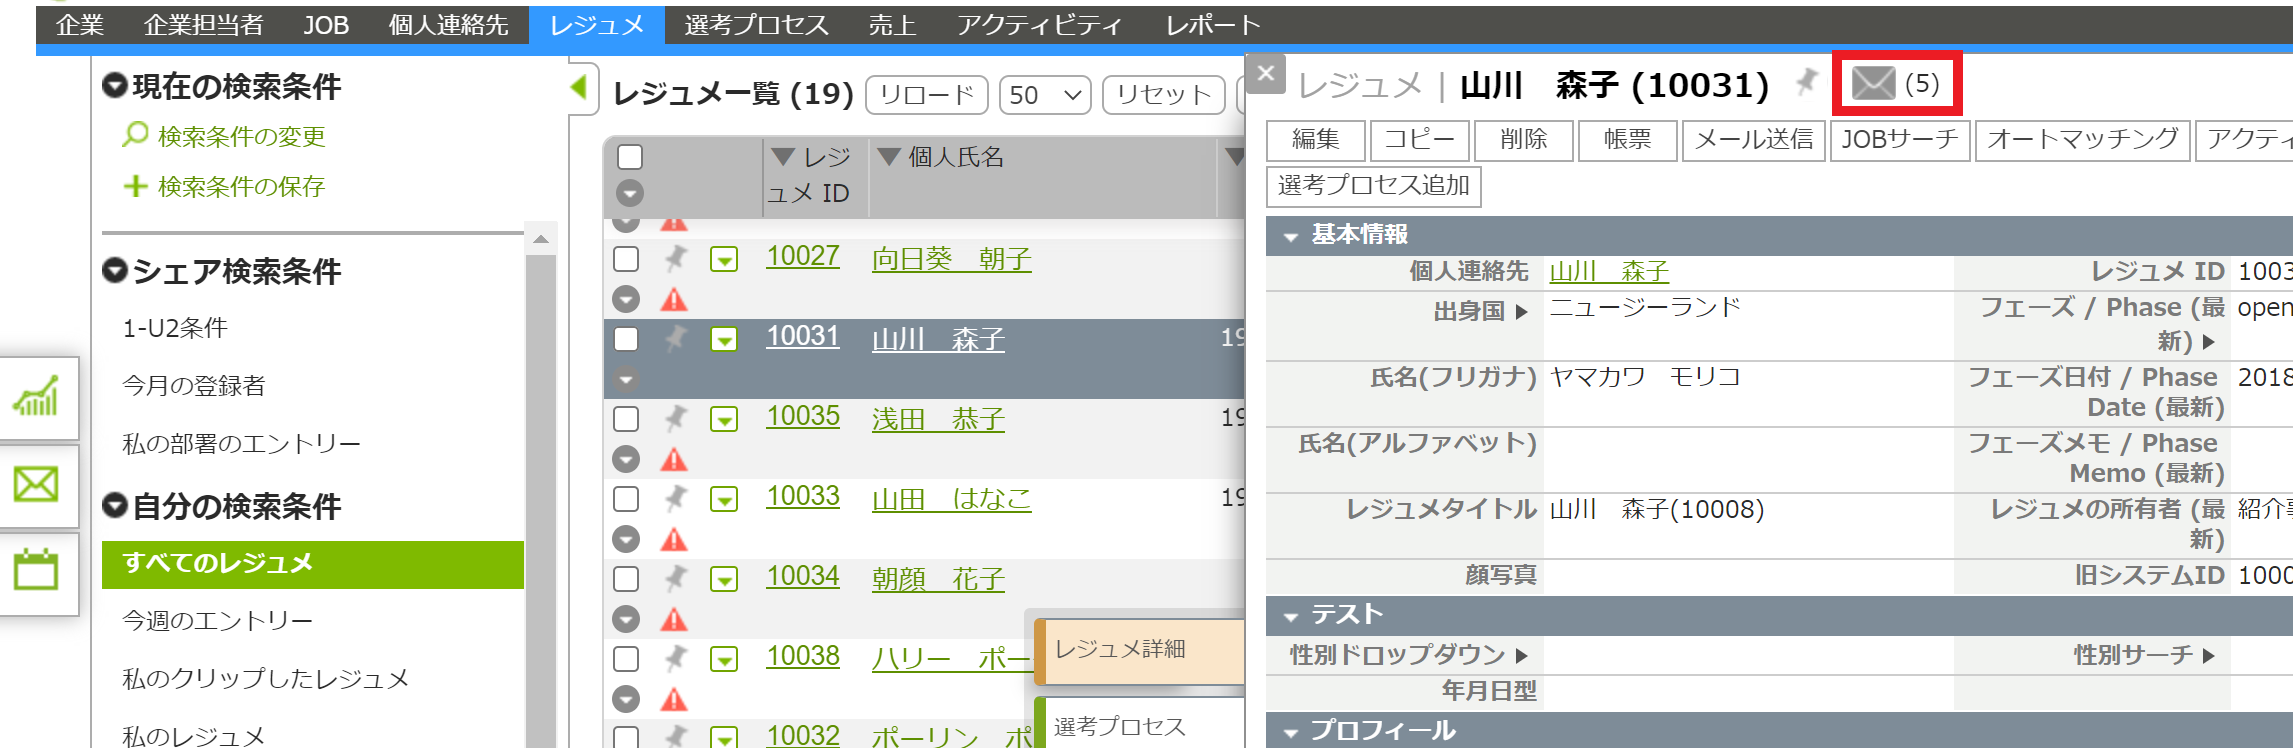The image size is (2293, 748).
Task: Pin the resume row 10033
Action: point(677,498)
